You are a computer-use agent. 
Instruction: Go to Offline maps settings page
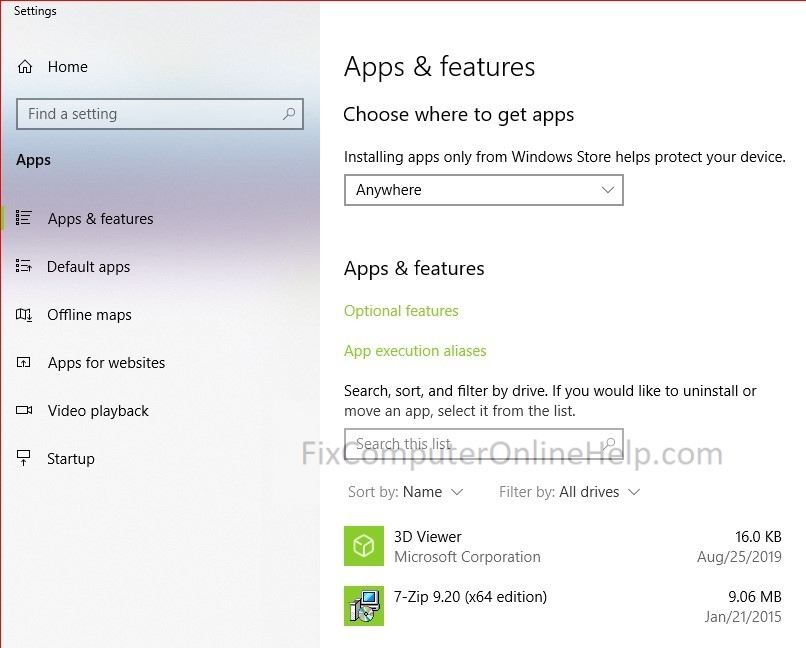pos(89,314)
